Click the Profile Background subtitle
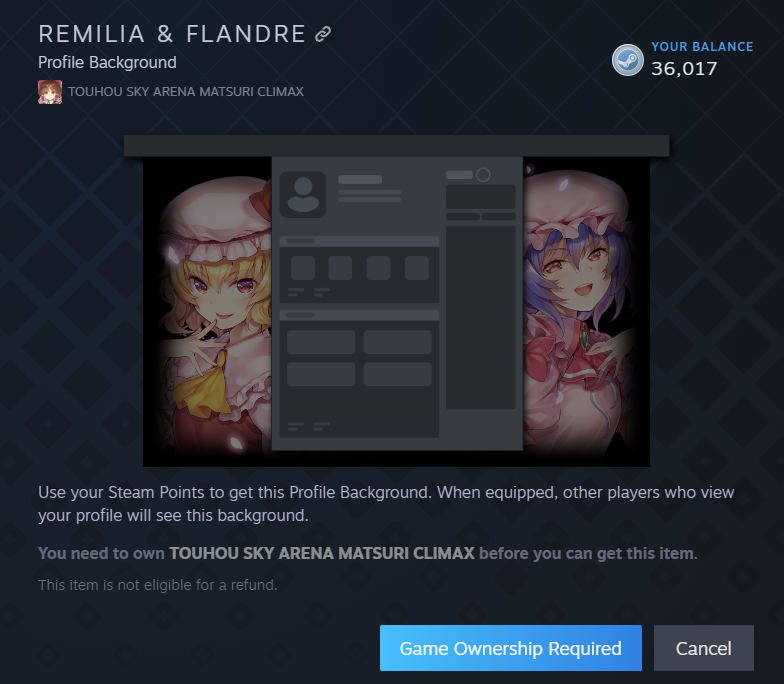784x684 pixels. click(107, 62)
